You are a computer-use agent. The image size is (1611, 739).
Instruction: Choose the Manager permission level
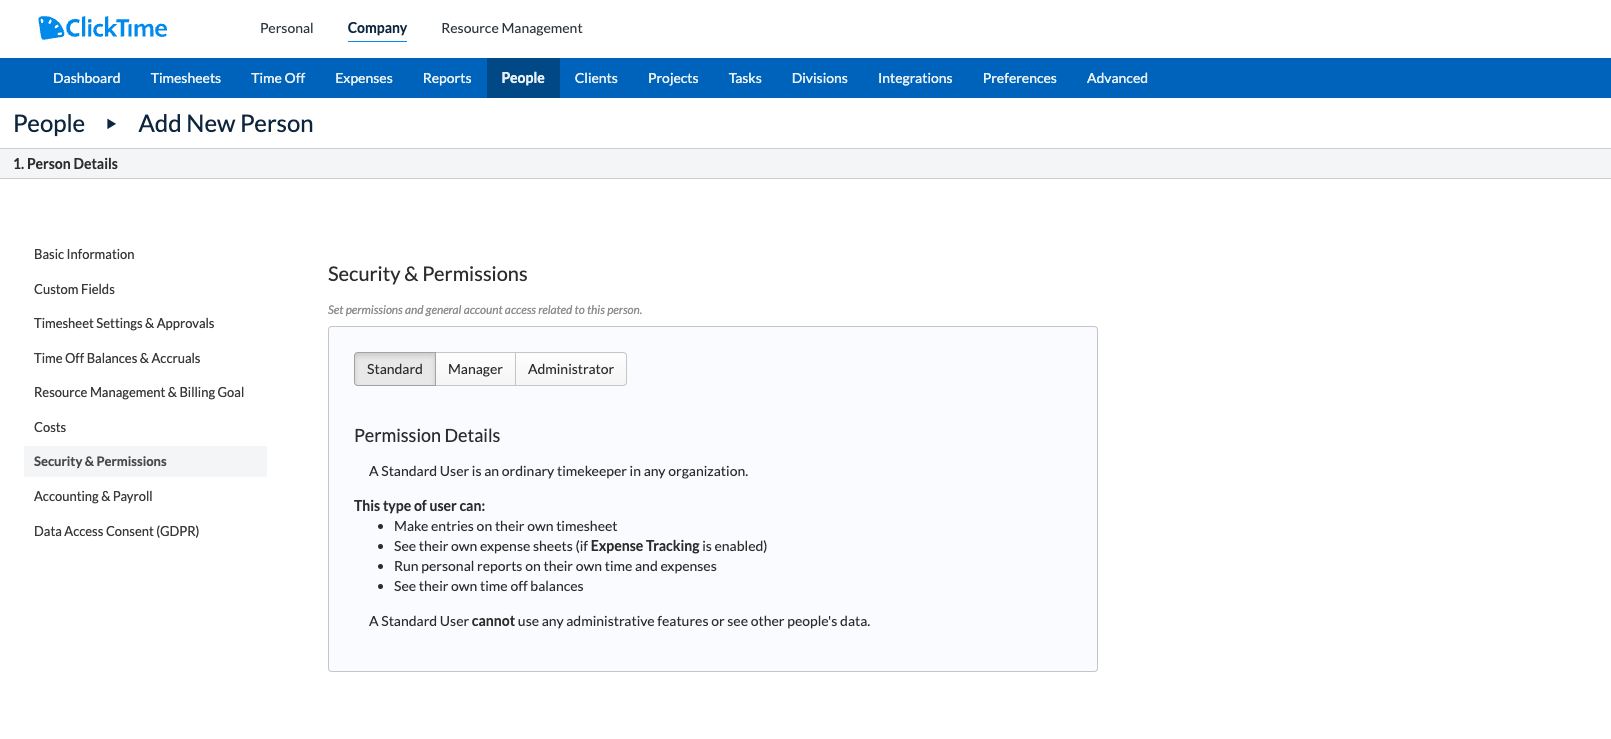pyautogui.click(x=475, y=369)
